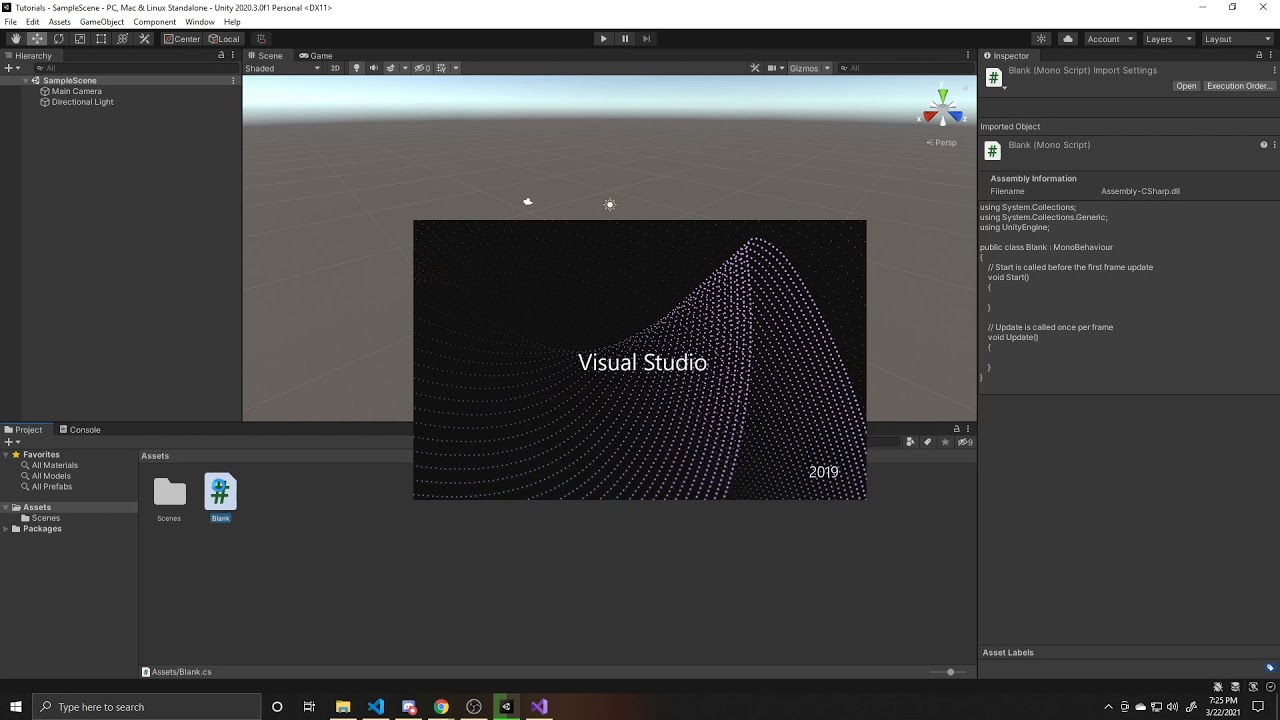Open the cloud services icon
Screen dimensions: 1280x720
1067,39
